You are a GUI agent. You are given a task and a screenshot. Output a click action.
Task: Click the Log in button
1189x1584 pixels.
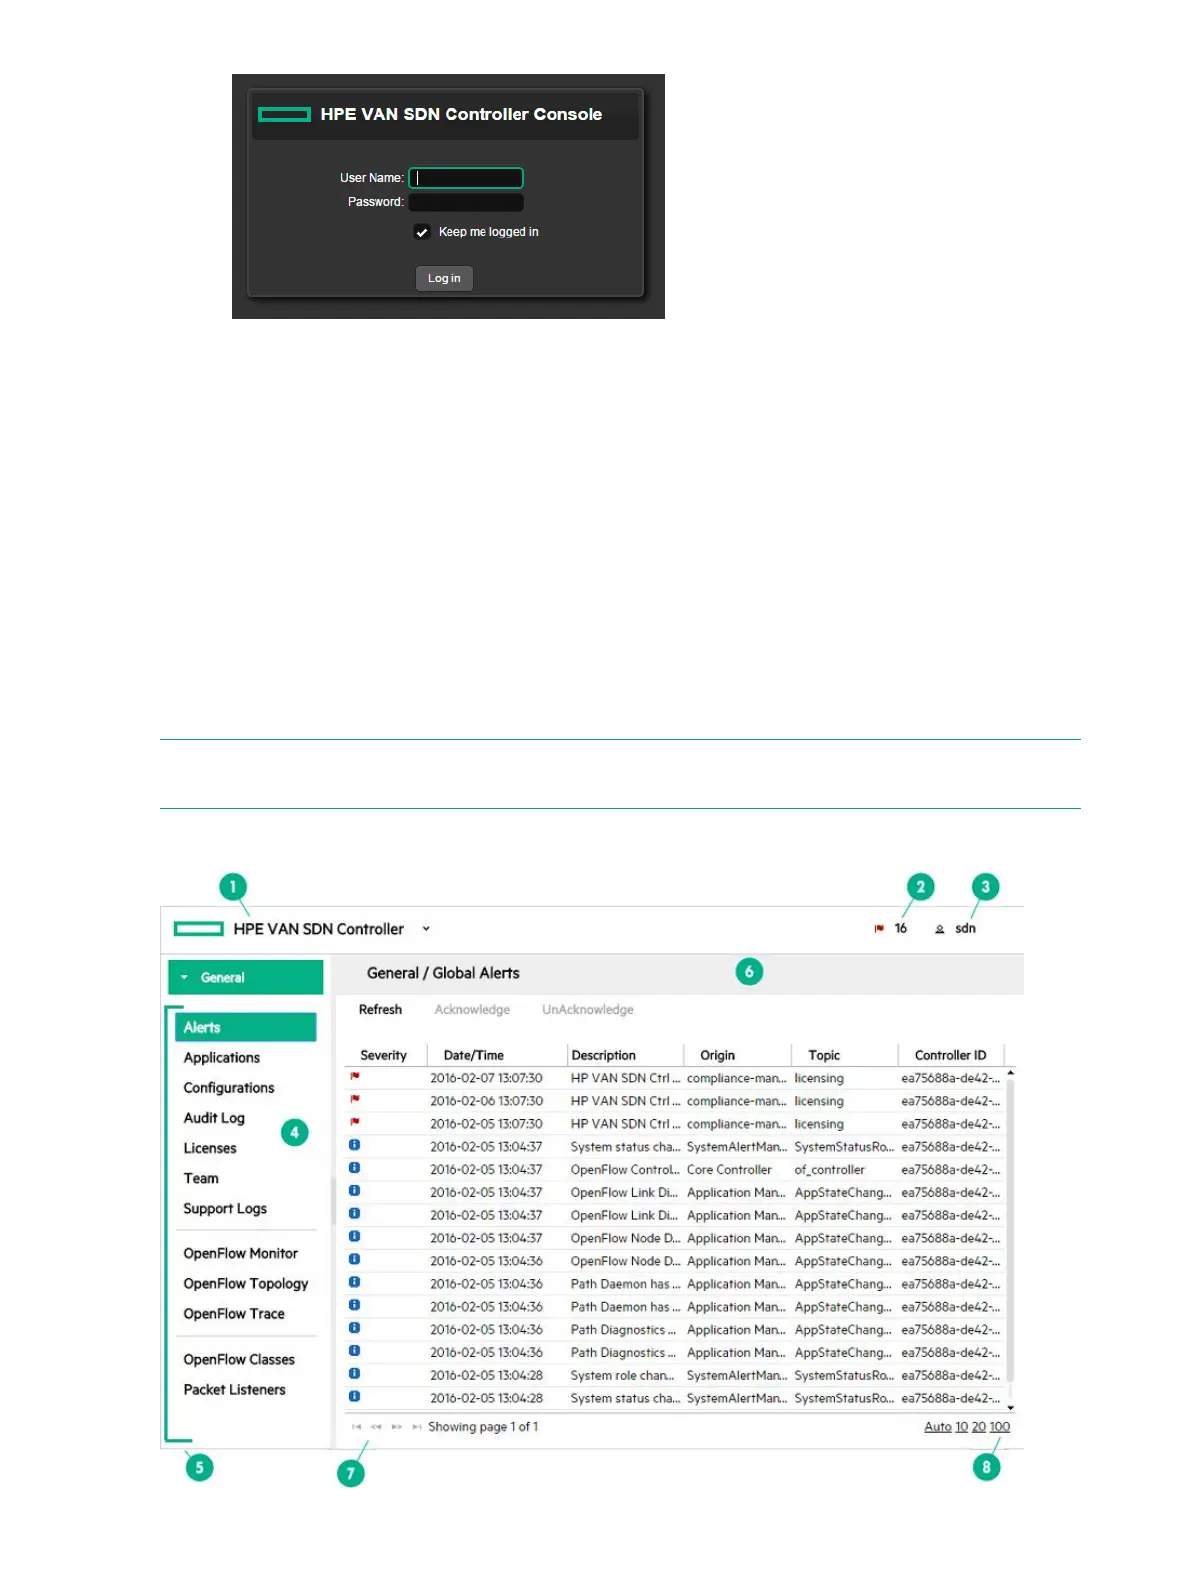point(444,278)
